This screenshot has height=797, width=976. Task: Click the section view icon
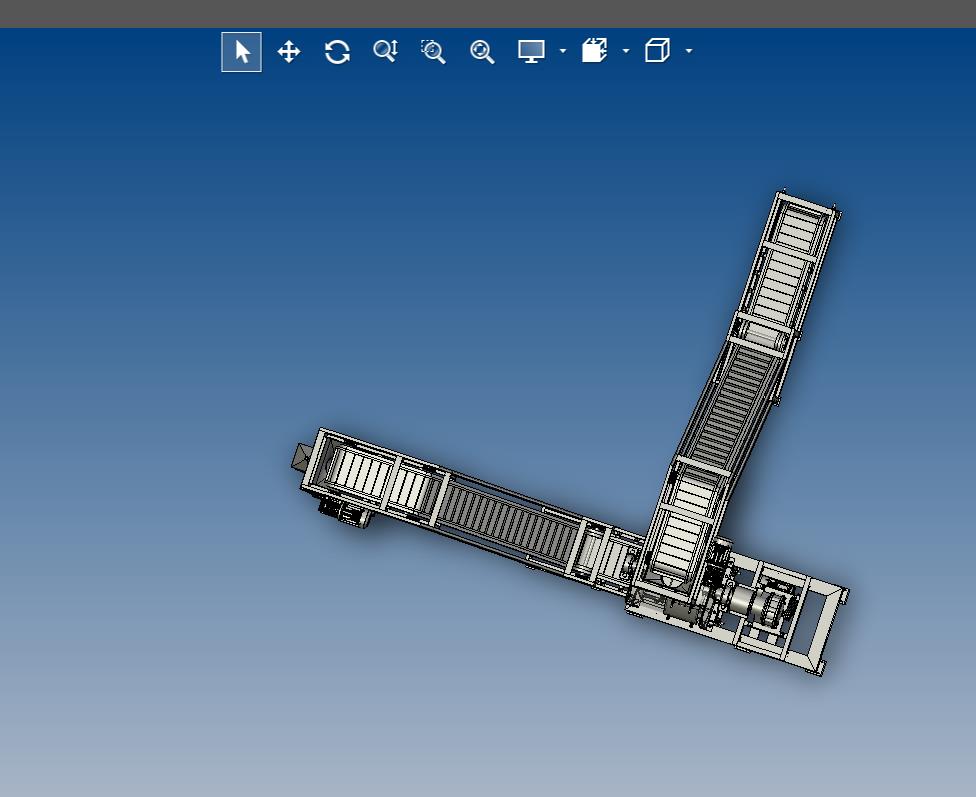point(594,50)
